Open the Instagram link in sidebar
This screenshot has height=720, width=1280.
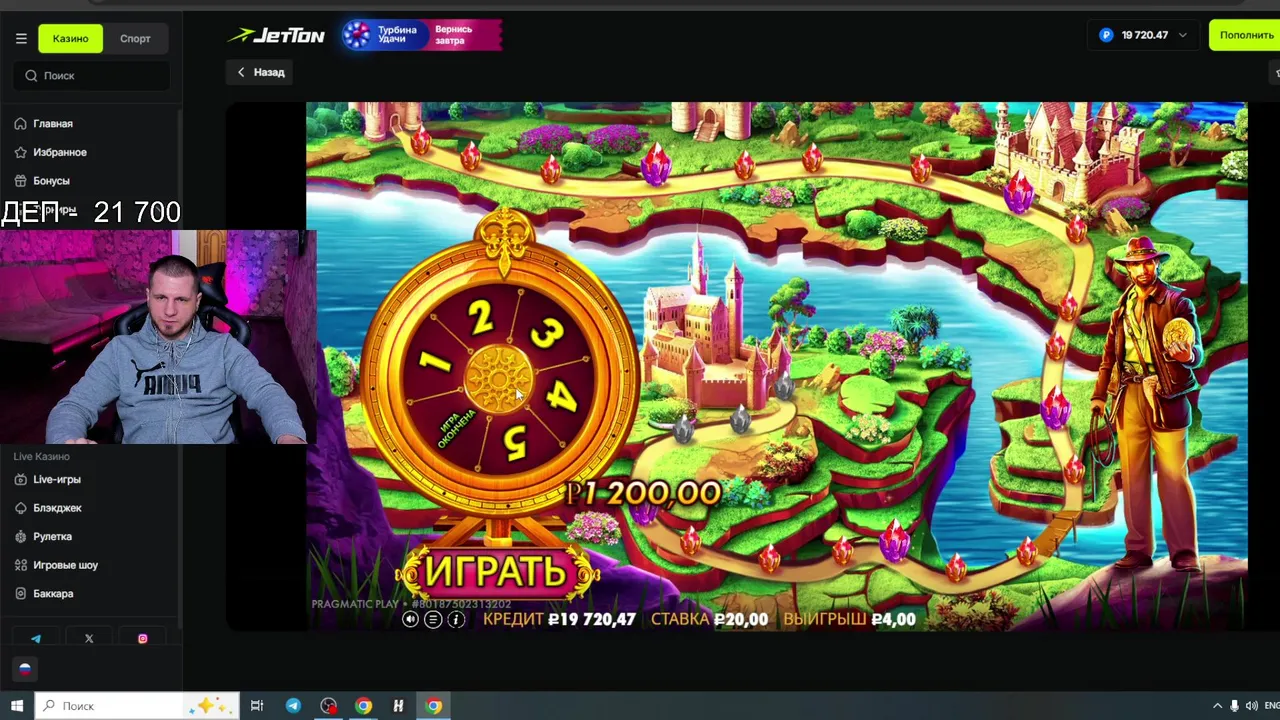[x=142, y=639]
